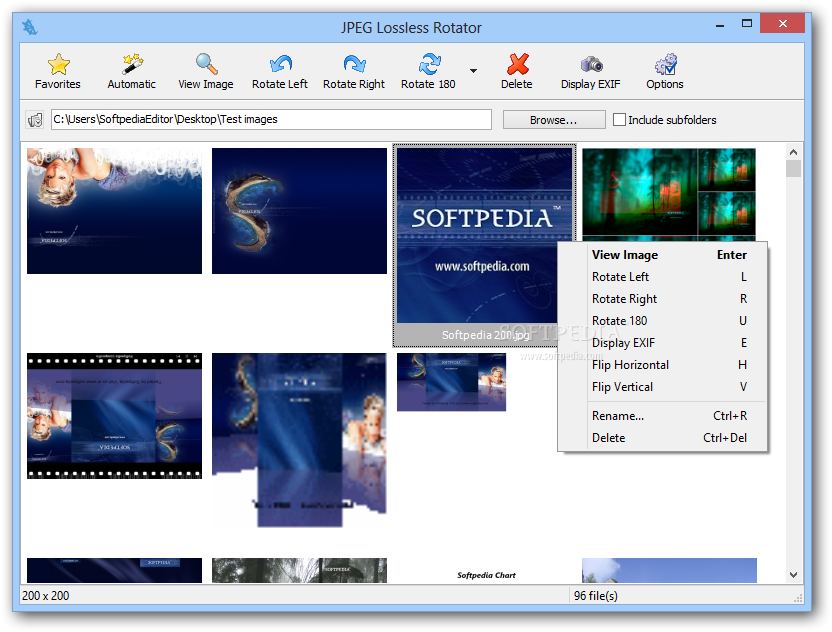The width and height of the screenshot is (832, 632).
Task: Click the Browse... button
Action: (553, 120)
